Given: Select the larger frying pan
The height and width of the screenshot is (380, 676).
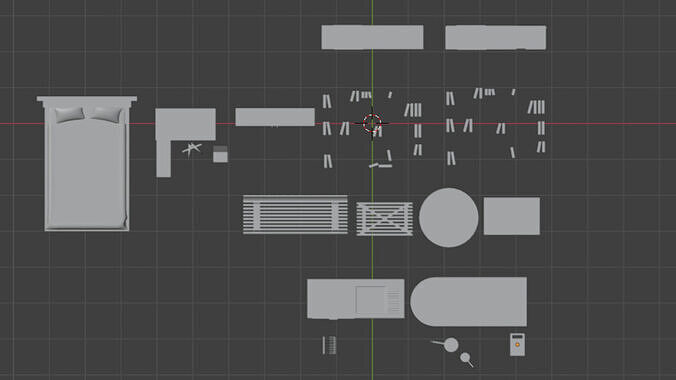Looking at the screenshot, I should coord(450,345).
